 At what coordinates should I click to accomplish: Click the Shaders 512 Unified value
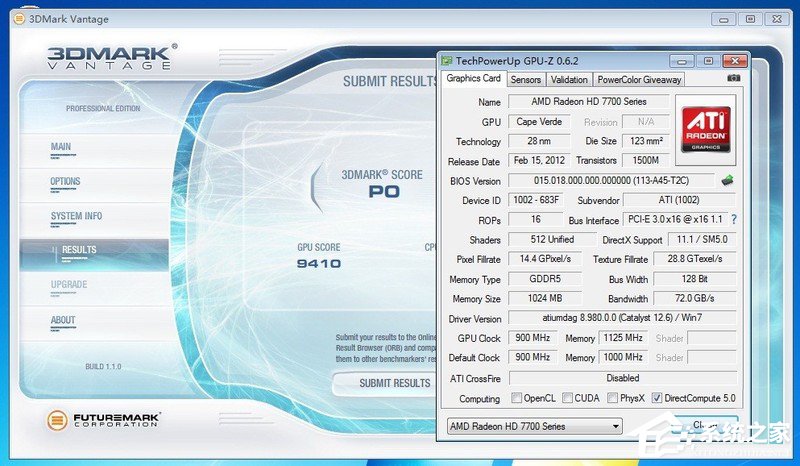552,239
